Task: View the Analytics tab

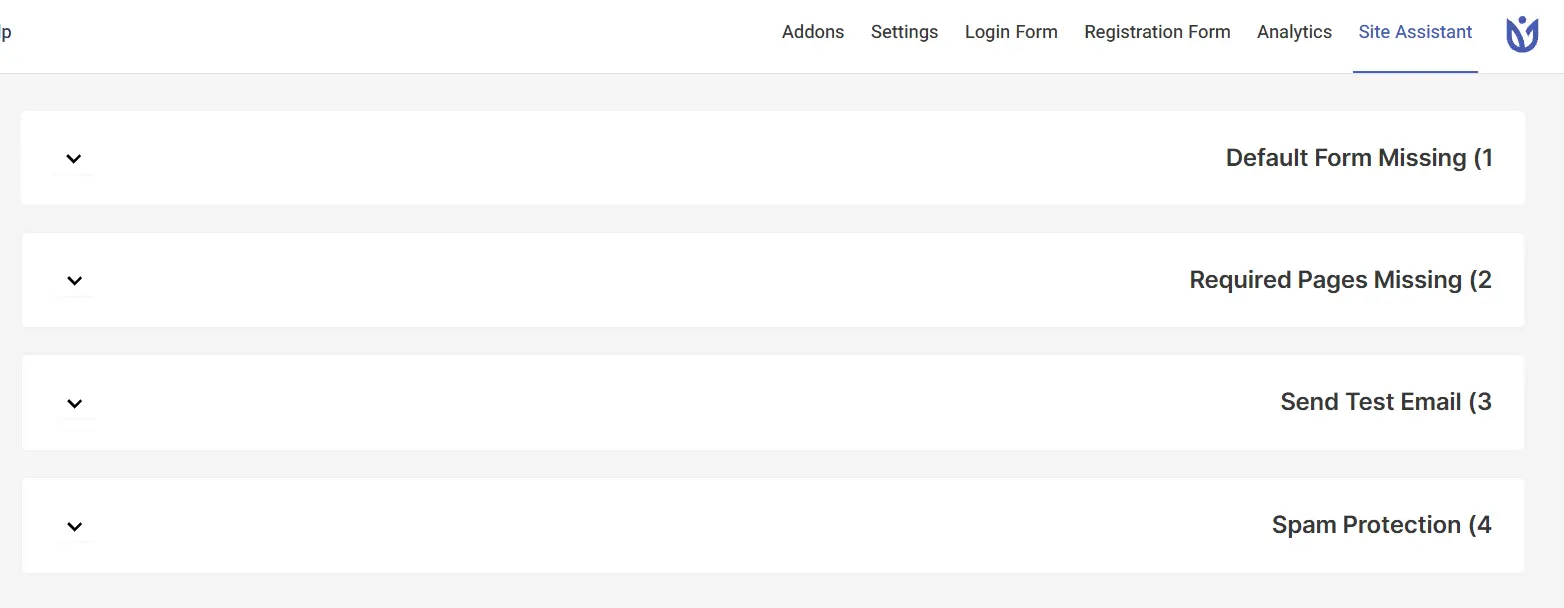Action: 1294,32
